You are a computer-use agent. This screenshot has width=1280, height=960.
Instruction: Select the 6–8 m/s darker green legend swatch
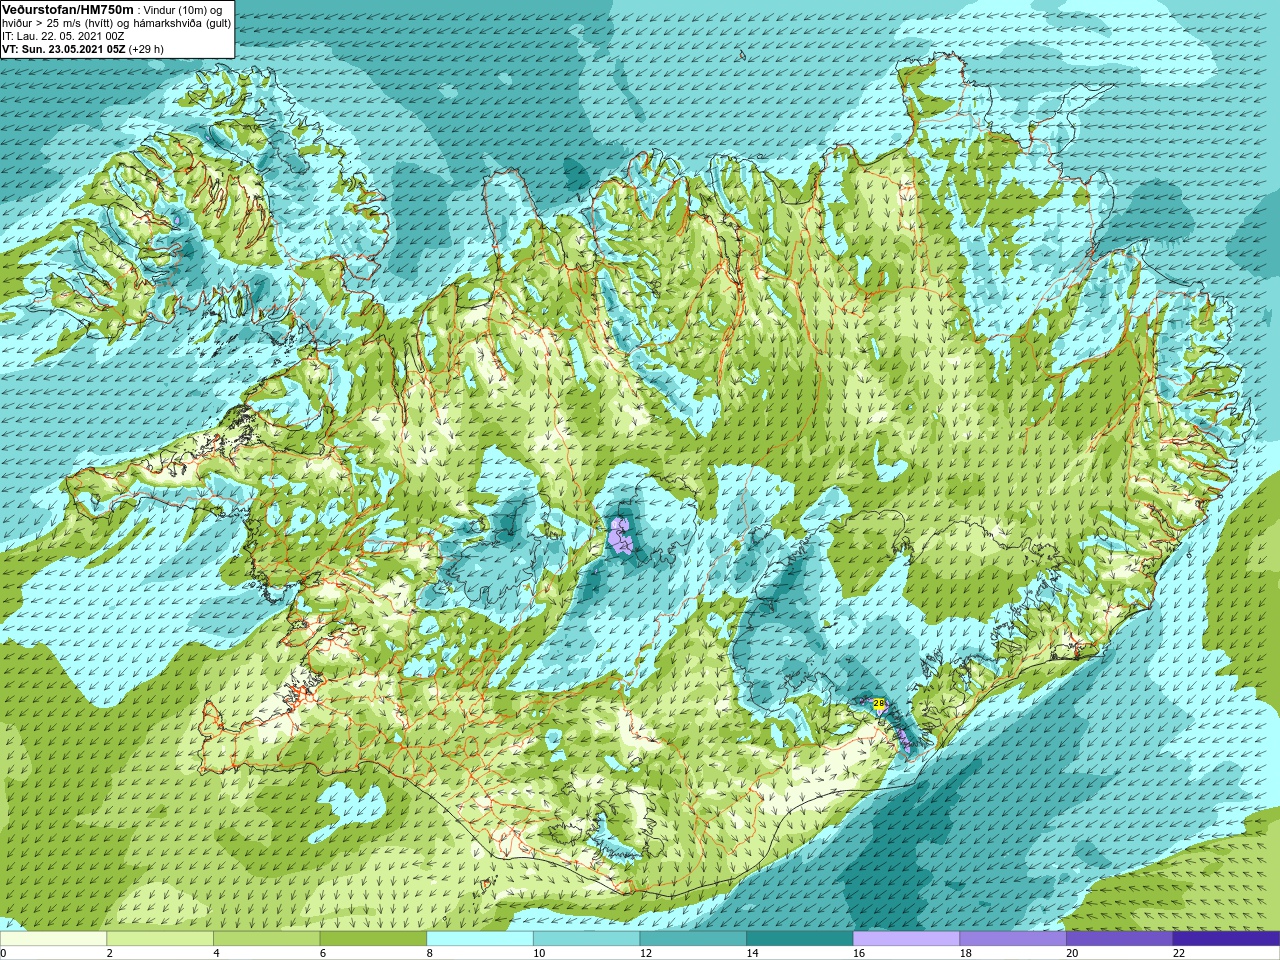373,938
